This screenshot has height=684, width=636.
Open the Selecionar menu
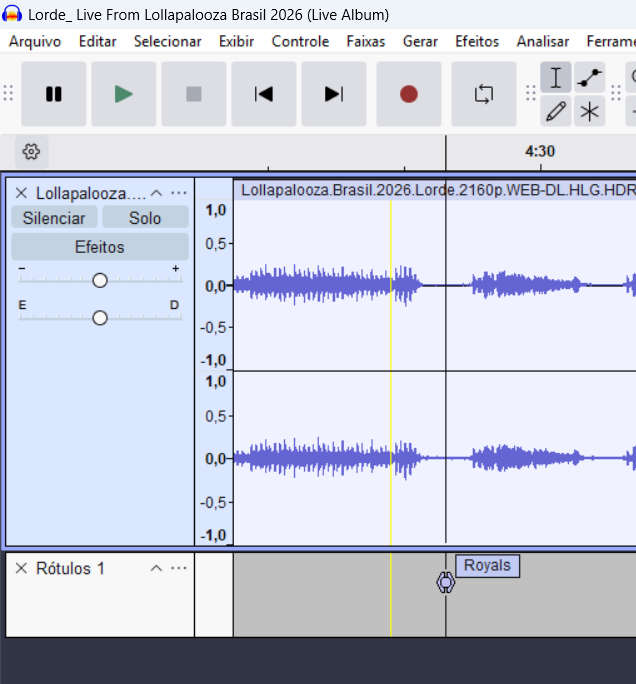168,41
